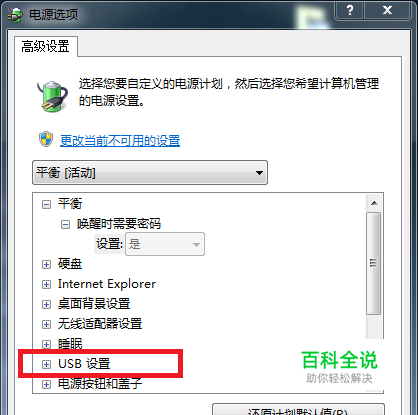Expand the Internet Explorer node
Image resolution: width=418 pixels, height=415 pixels.
click(x=47, y=285)
